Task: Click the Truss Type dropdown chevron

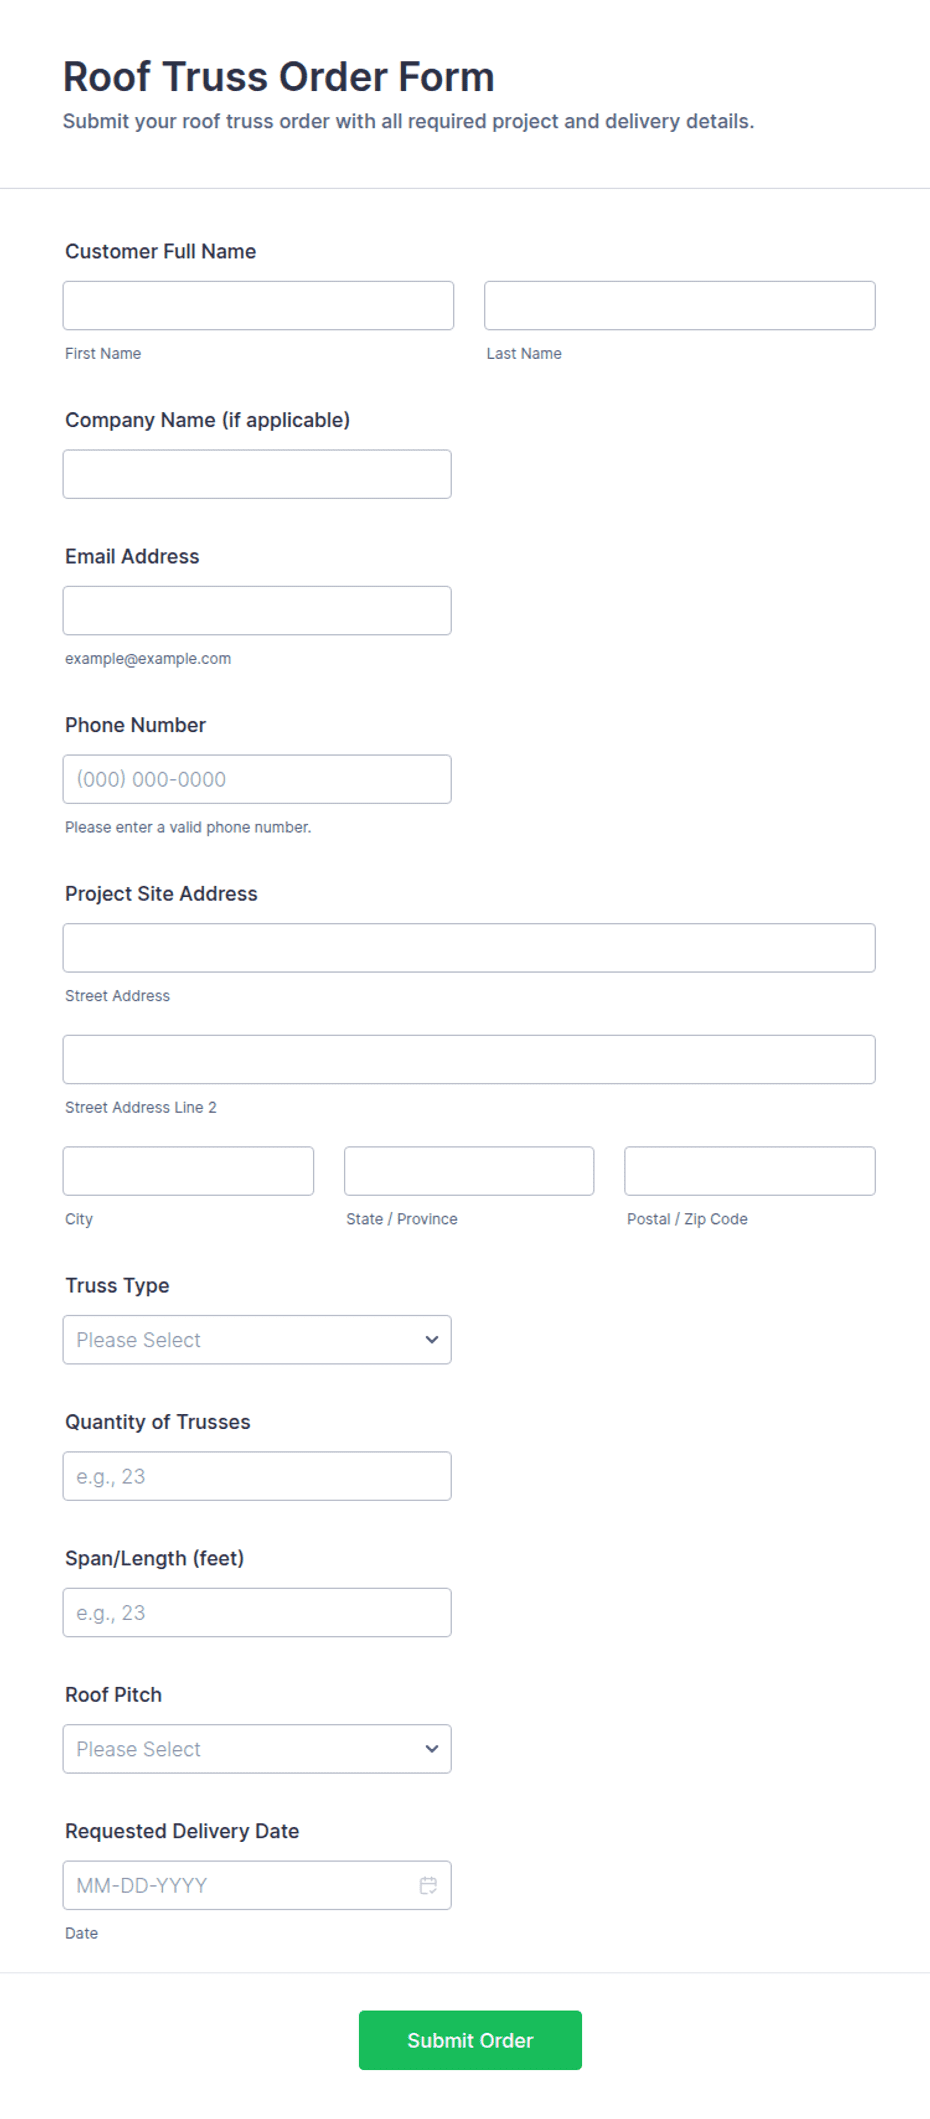Action: (x=430, y=1339)
